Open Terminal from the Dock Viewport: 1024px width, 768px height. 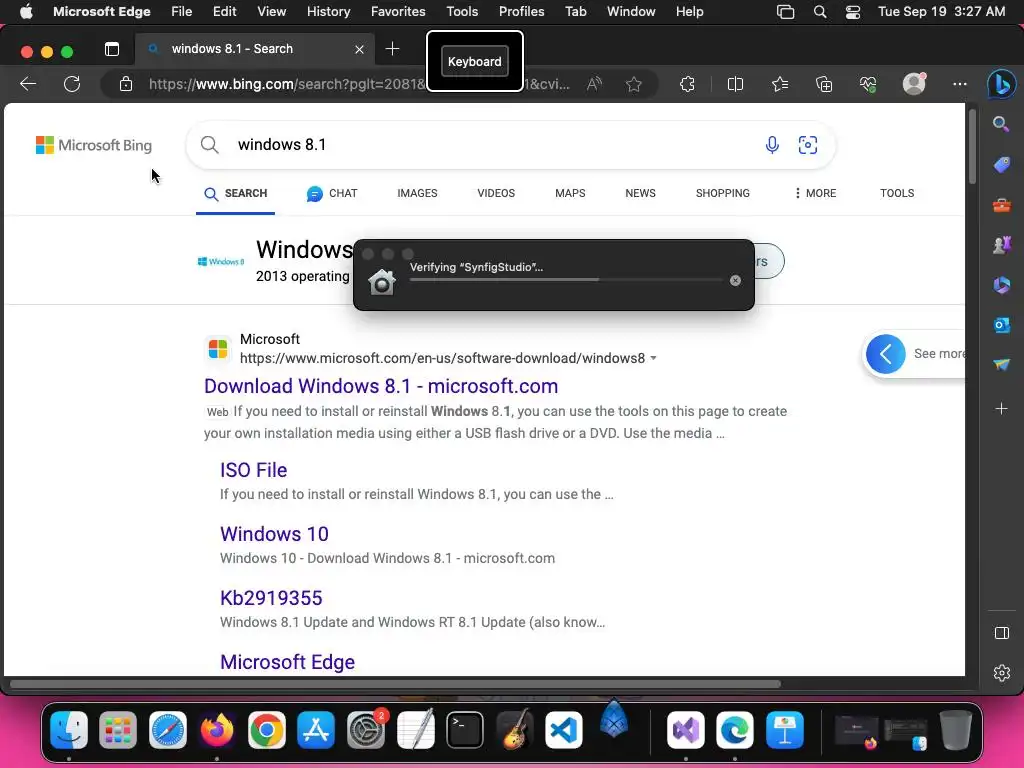(464, 730)
